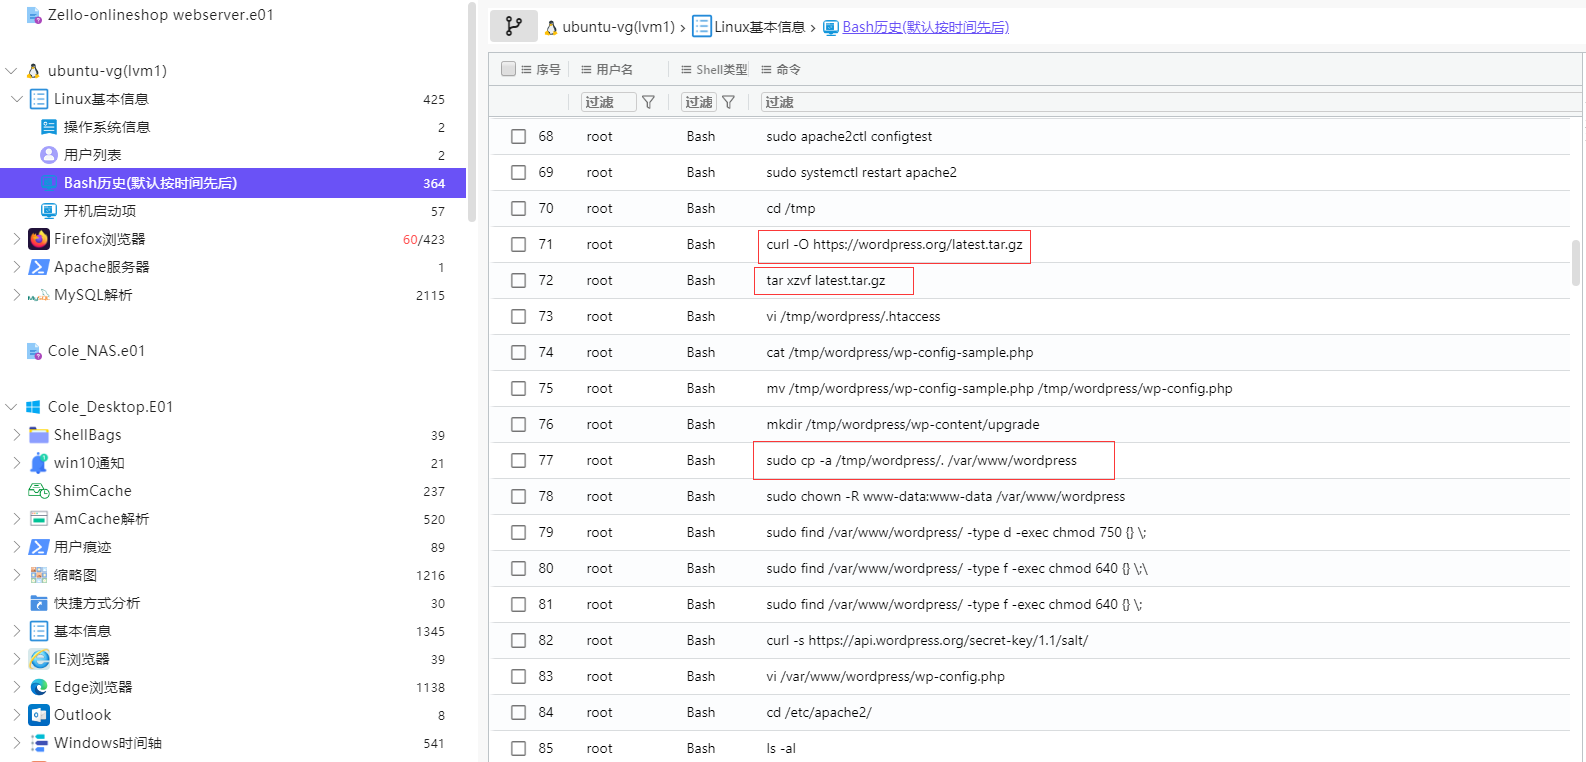Click the 命令 column header
This screenshot has height=762, width=1586.
pos(788,69)
